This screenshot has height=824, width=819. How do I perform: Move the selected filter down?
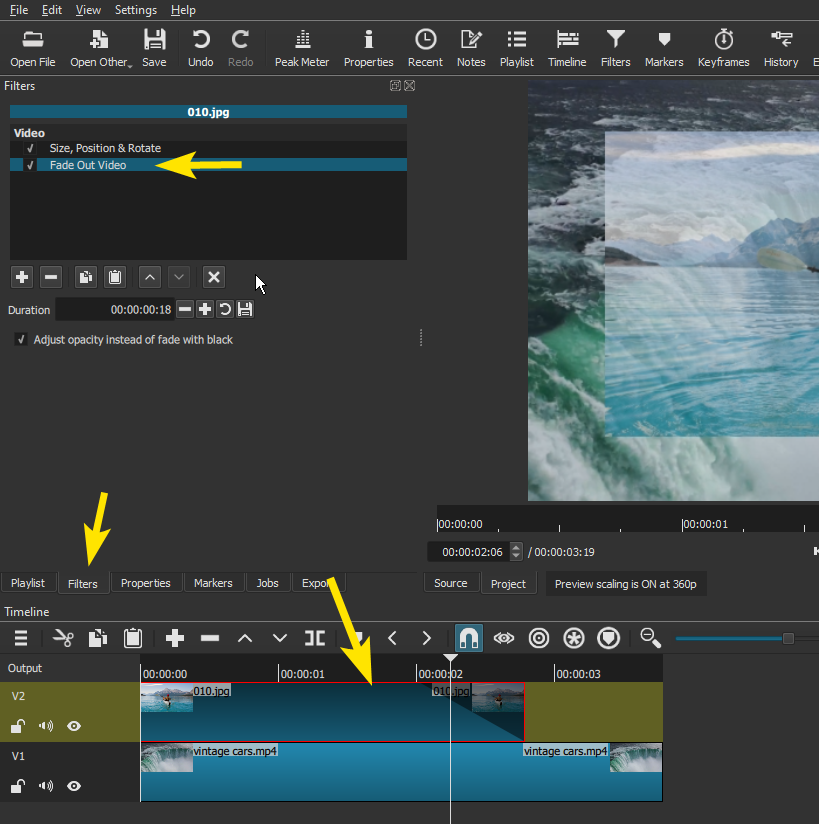[179, 277]
